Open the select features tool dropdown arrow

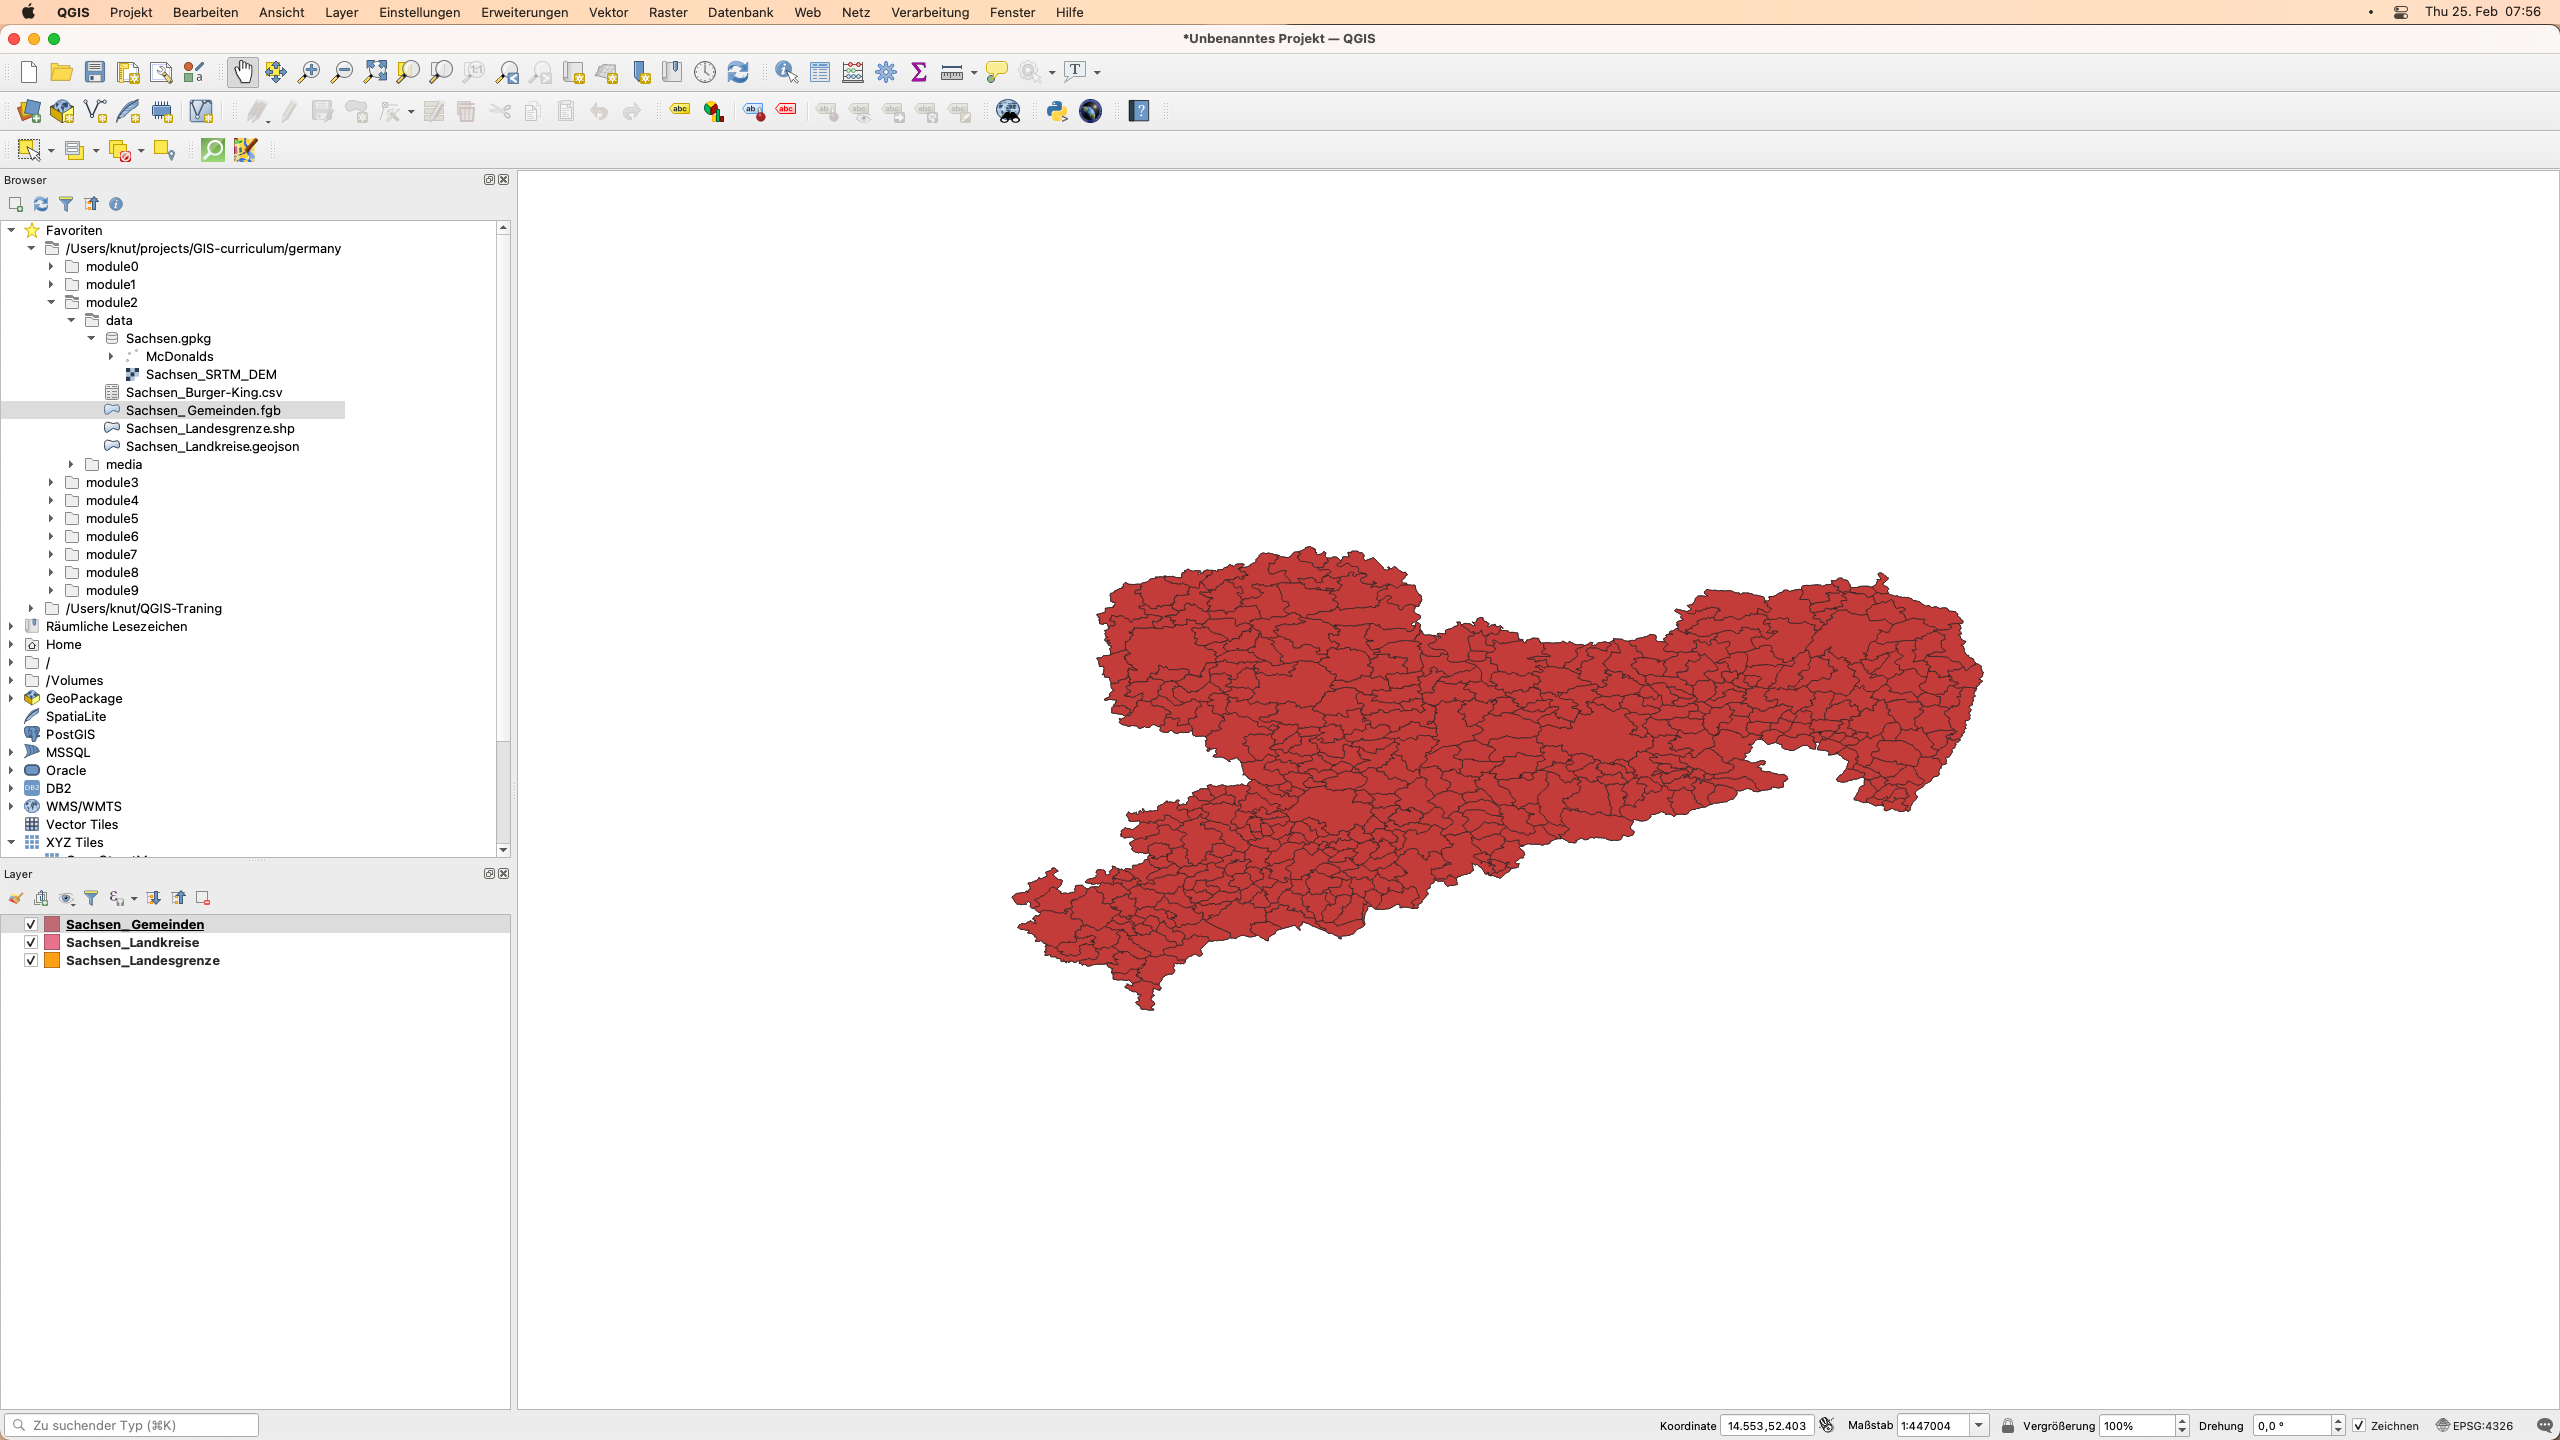click(51, 151)
